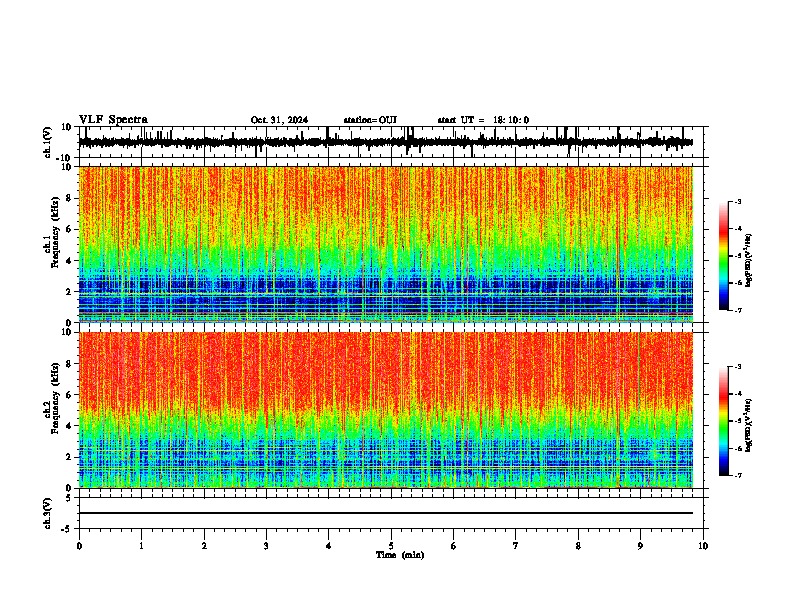Click the ch.1 color bar unit label
Screen dimensions: 792x612
[749, 261]
